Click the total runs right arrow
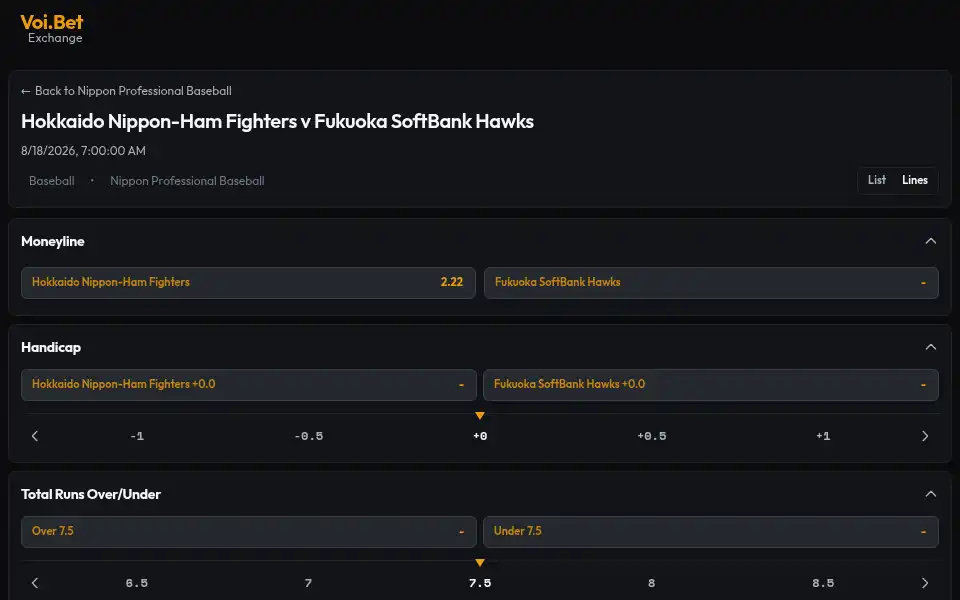 [924, 583]
